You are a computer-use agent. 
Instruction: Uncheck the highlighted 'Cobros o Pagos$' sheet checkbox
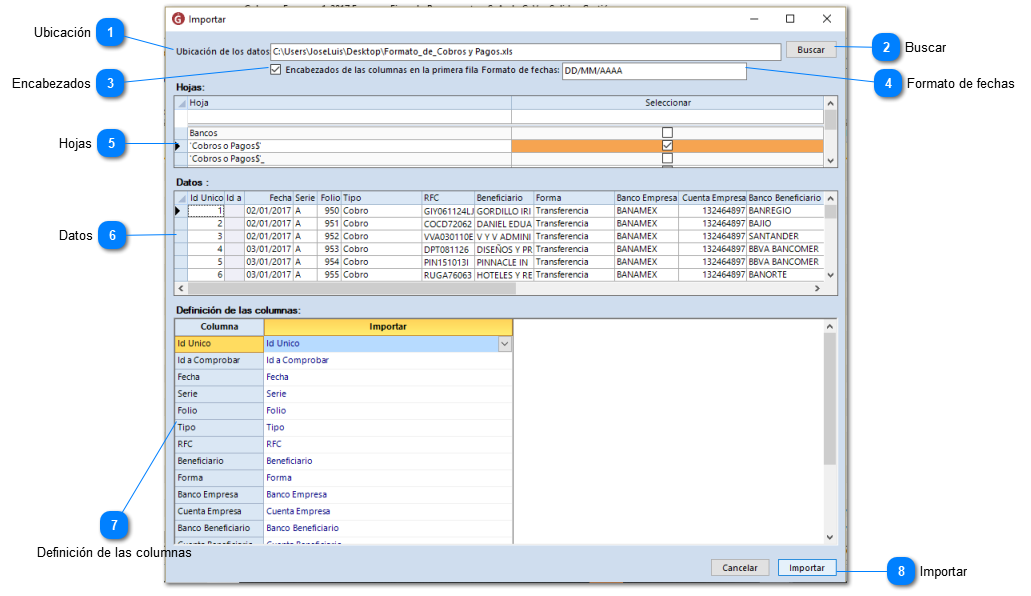(667, 145)
